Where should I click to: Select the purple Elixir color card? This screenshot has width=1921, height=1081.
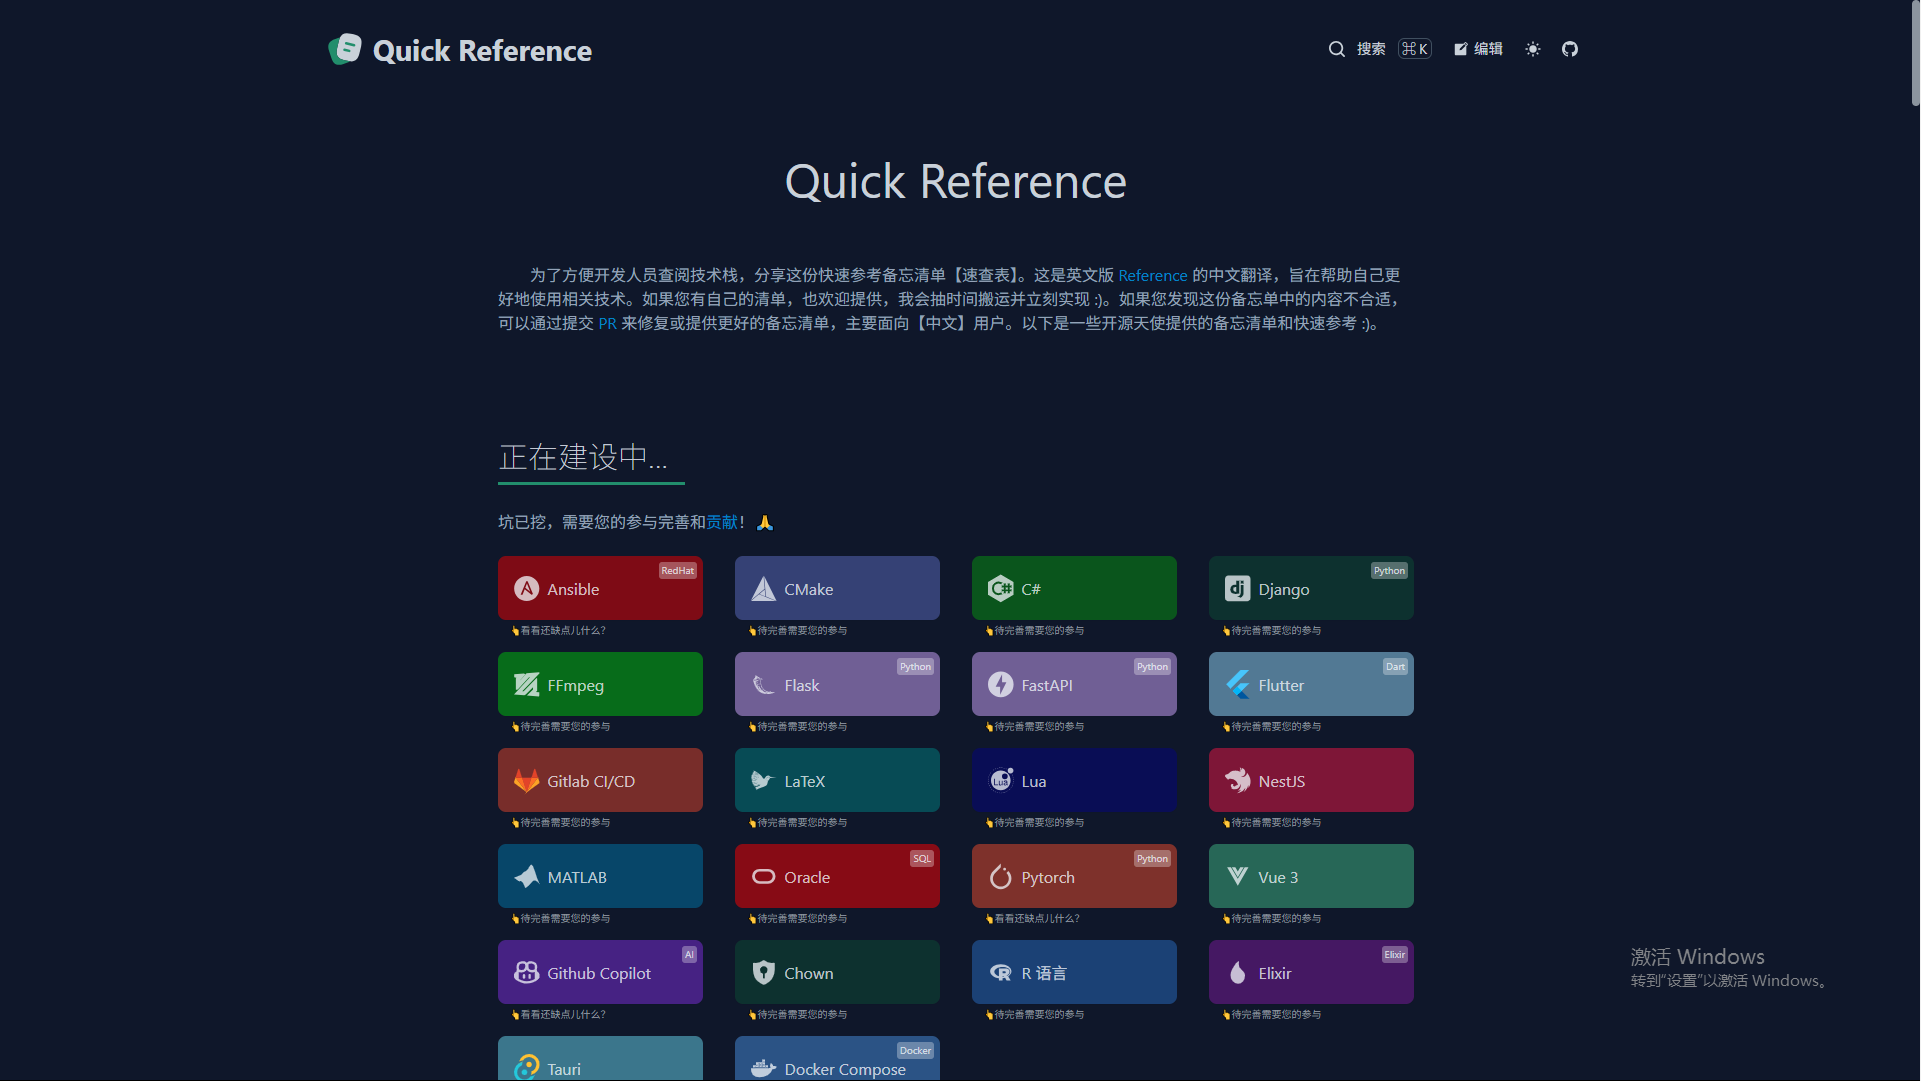(x=1310, y=973)
